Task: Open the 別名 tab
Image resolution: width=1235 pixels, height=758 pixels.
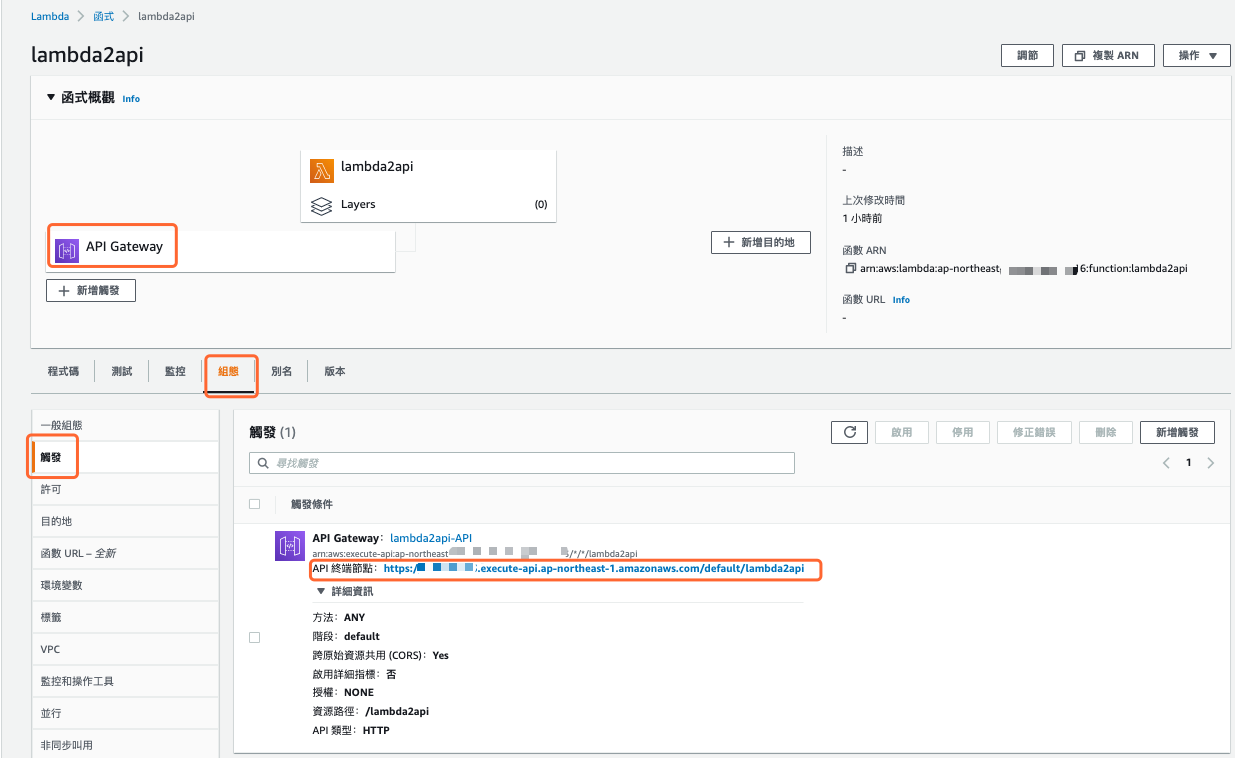Action: pyautogui.click(x=281, y=371)
